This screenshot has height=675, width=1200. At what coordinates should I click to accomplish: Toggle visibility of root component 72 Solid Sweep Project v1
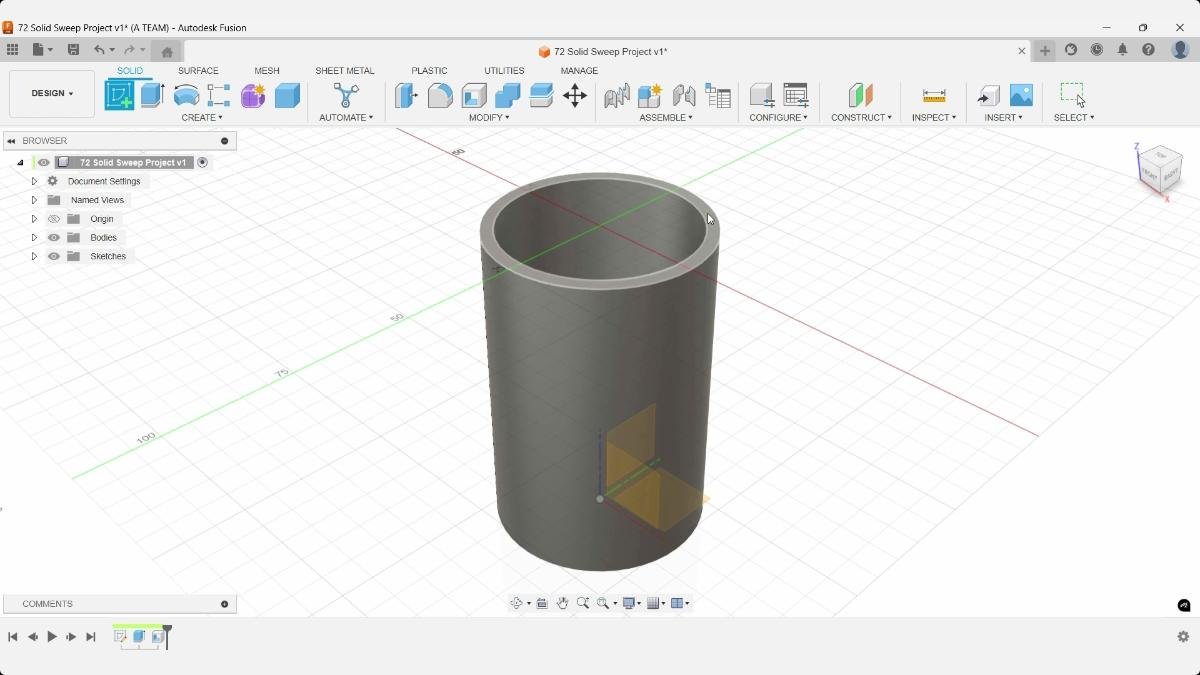pyautogui.click(x=43, y=162)
